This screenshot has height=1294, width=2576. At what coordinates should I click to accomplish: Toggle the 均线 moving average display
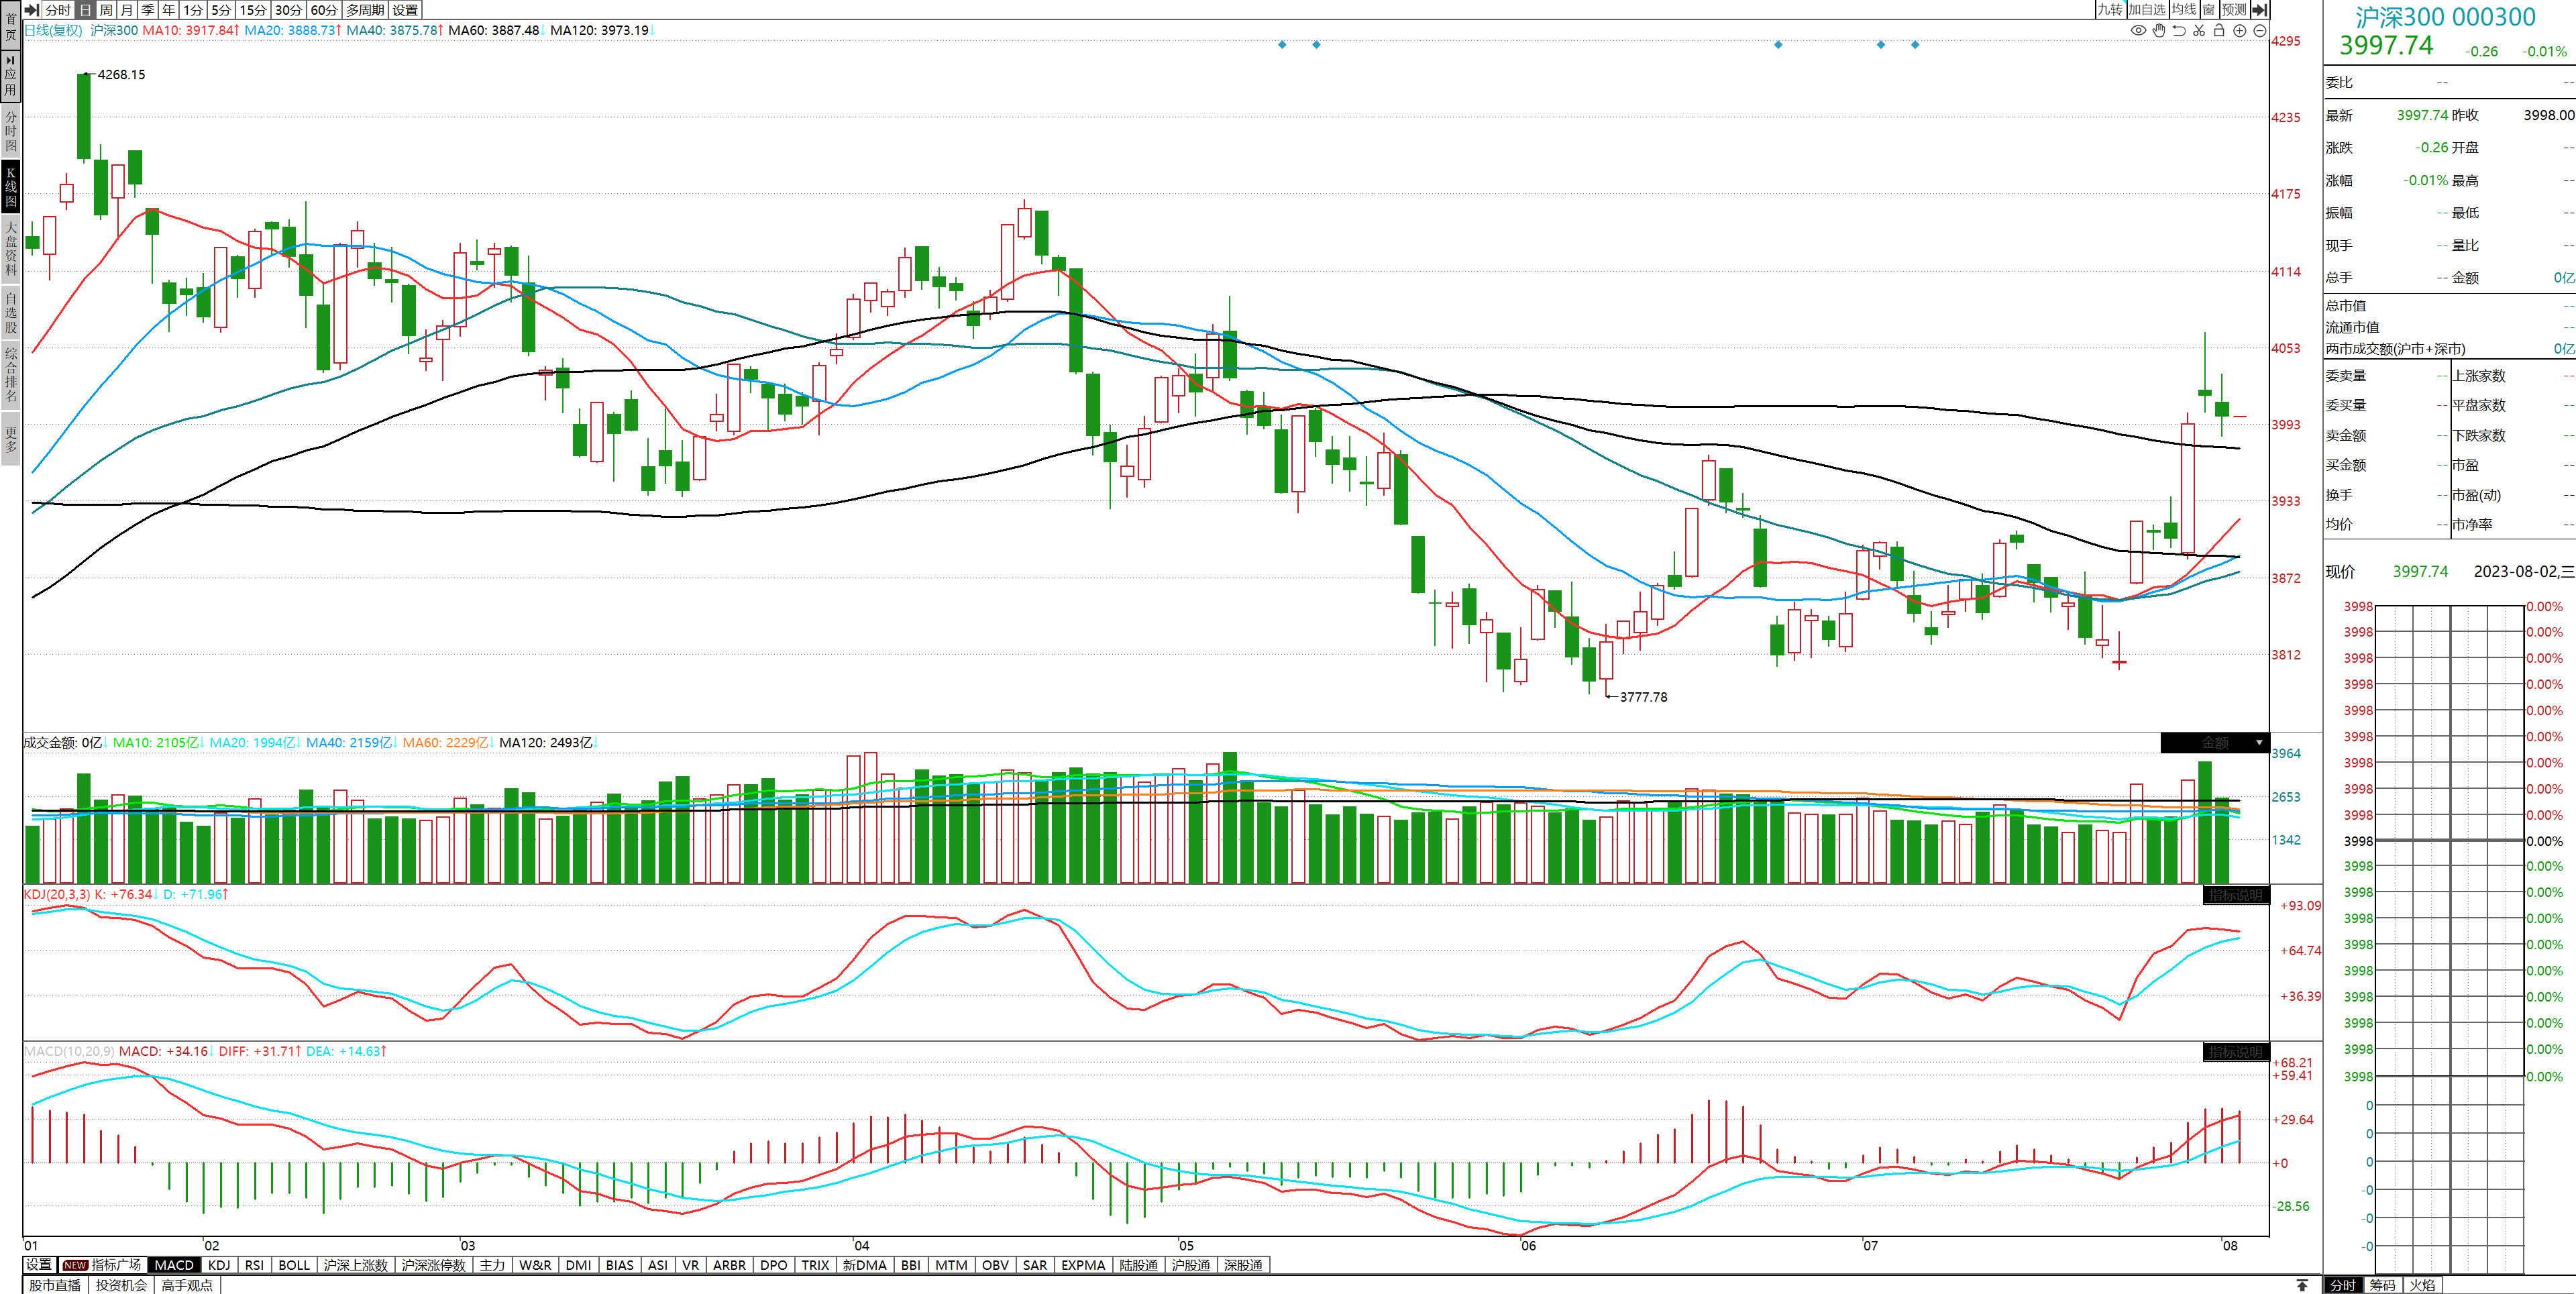click(x=2184, y=10)
